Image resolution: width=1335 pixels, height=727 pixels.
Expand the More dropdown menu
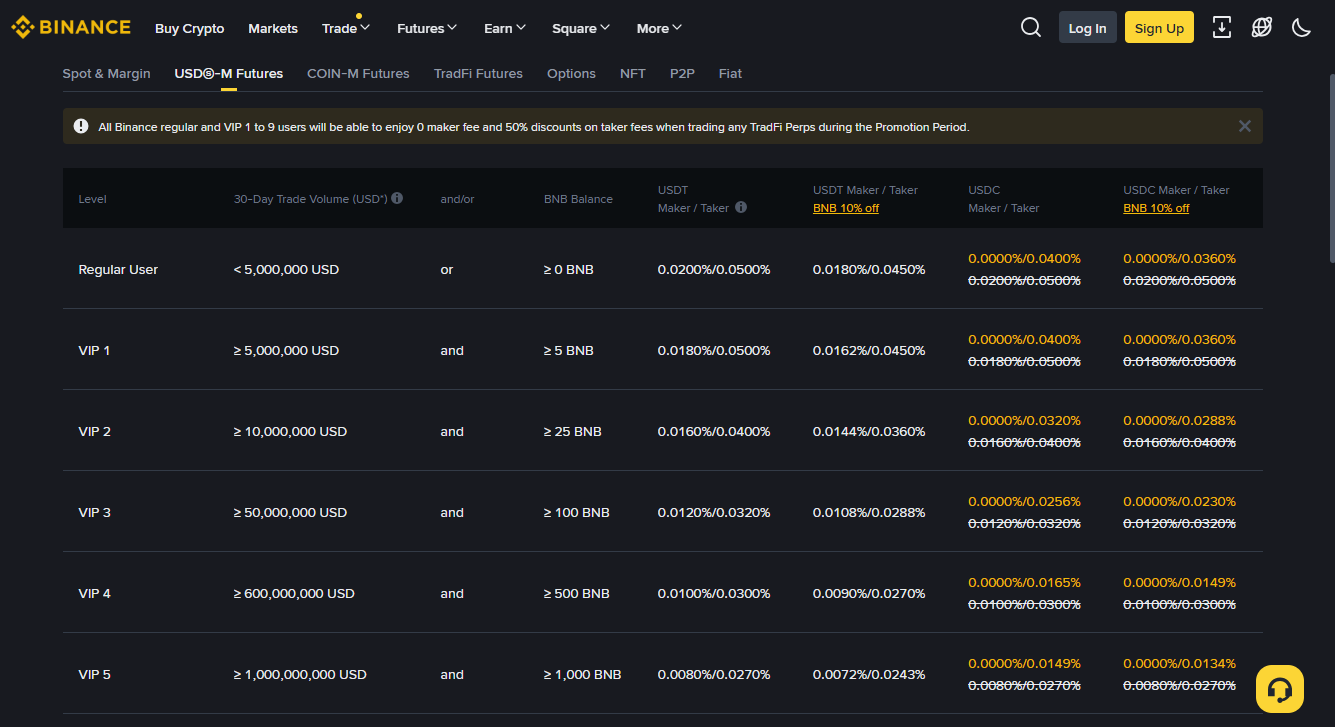point(660,28)
